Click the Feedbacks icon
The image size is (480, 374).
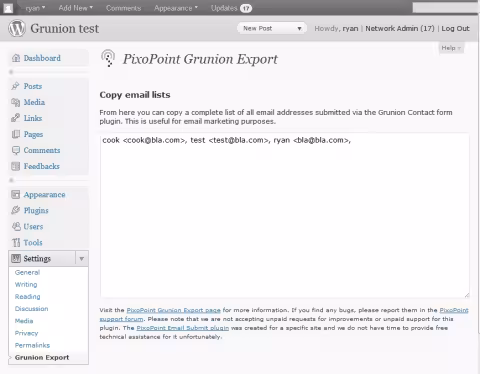pyautogui.click(x=15, y=166)
